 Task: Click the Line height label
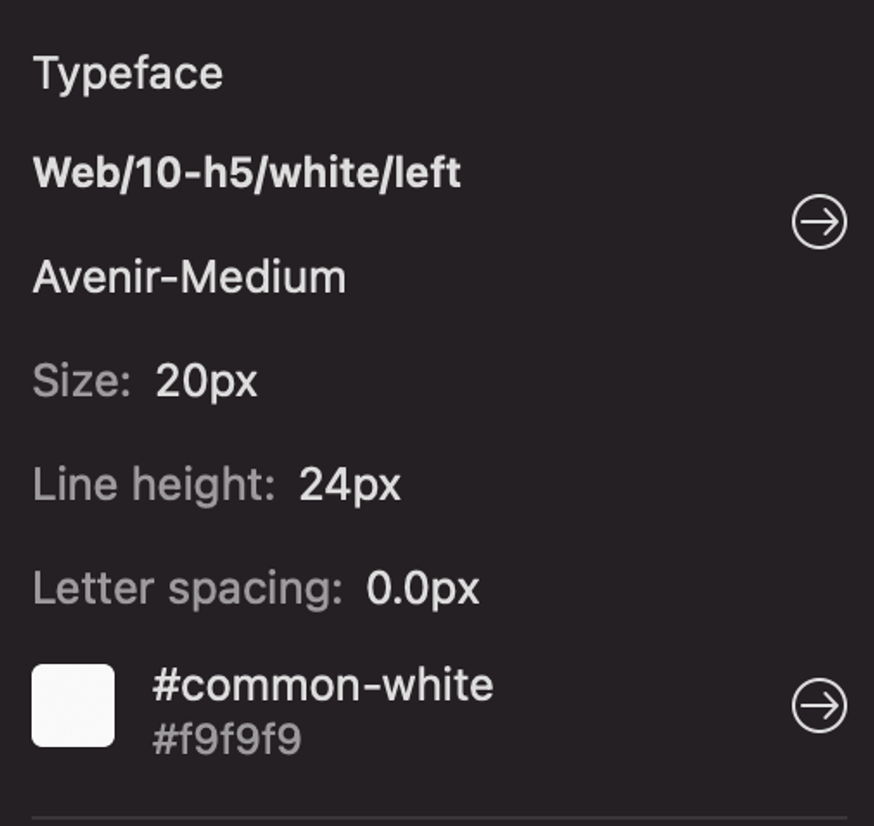(154, 485)
